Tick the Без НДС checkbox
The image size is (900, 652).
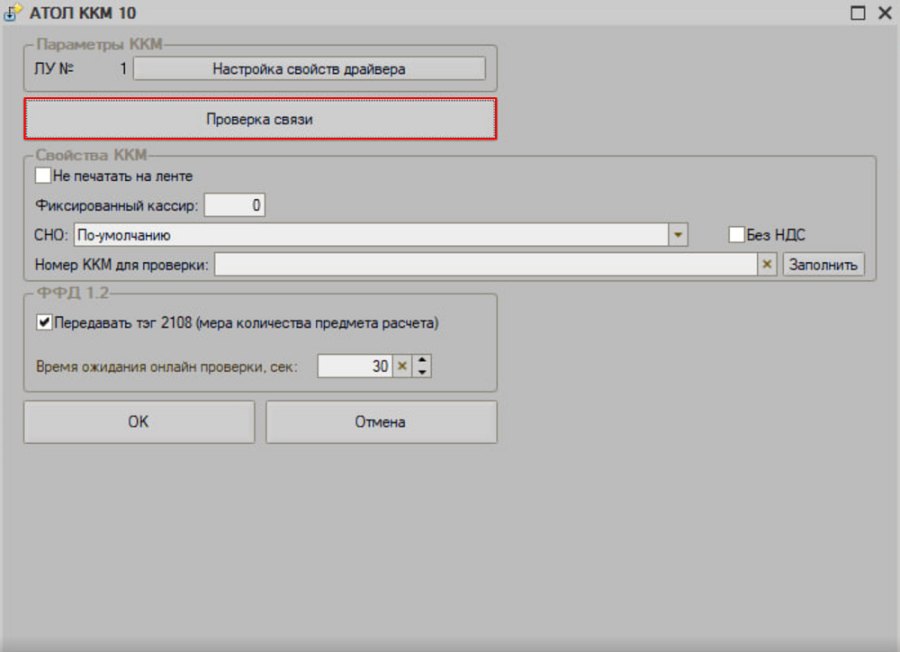point(736,234)
